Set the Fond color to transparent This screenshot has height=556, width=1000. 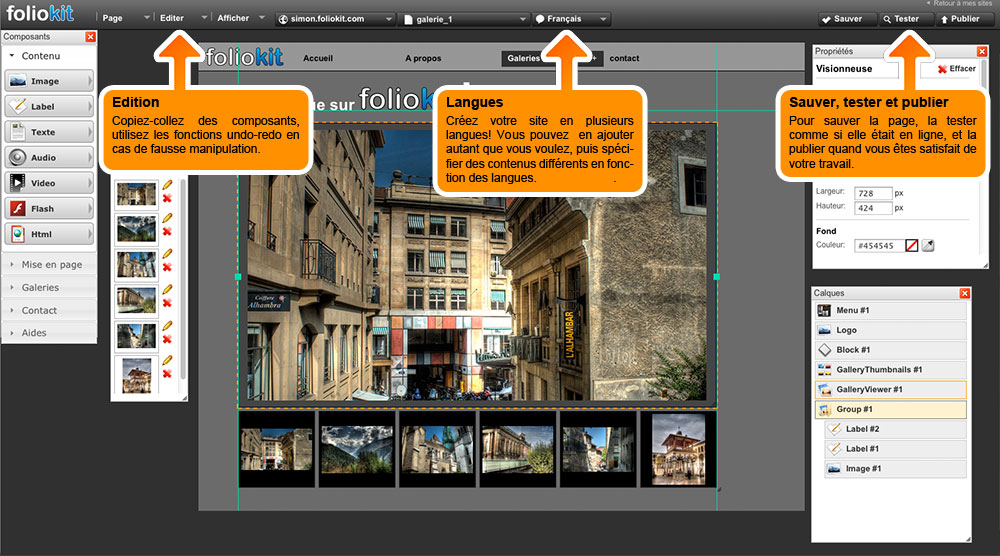click(x=911, y=245)
